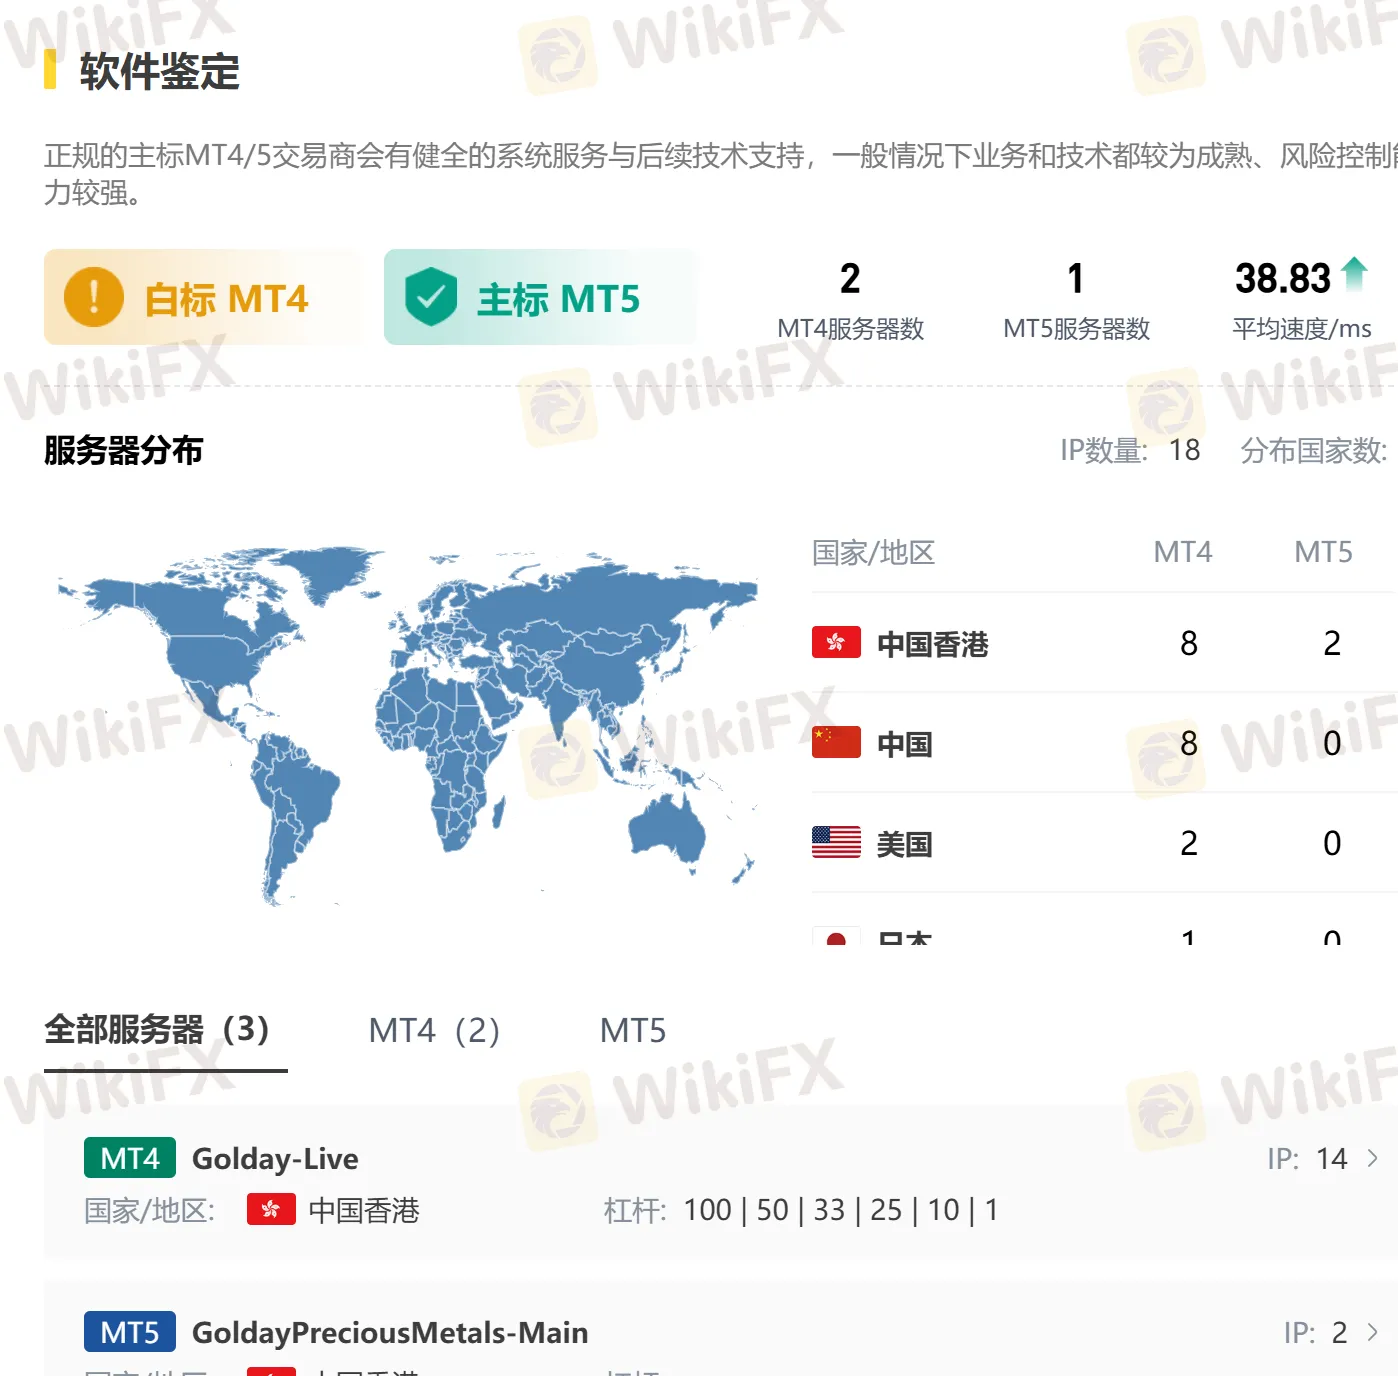The width and height of the screenshot is (1398, 1376).
Task: Click the MT5服务器数 count of 1
Action: (x=1076, y=279)
